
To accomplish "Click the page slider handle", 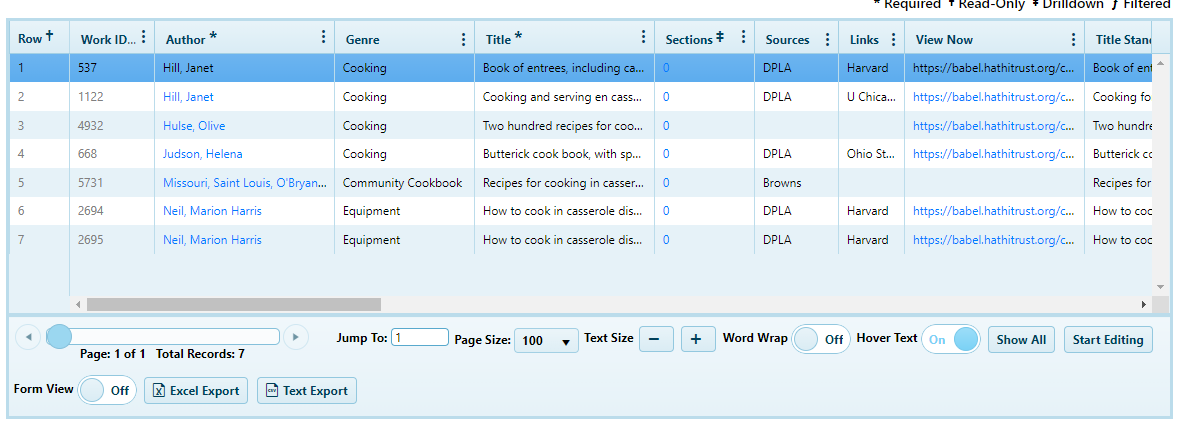I will 59,337.
